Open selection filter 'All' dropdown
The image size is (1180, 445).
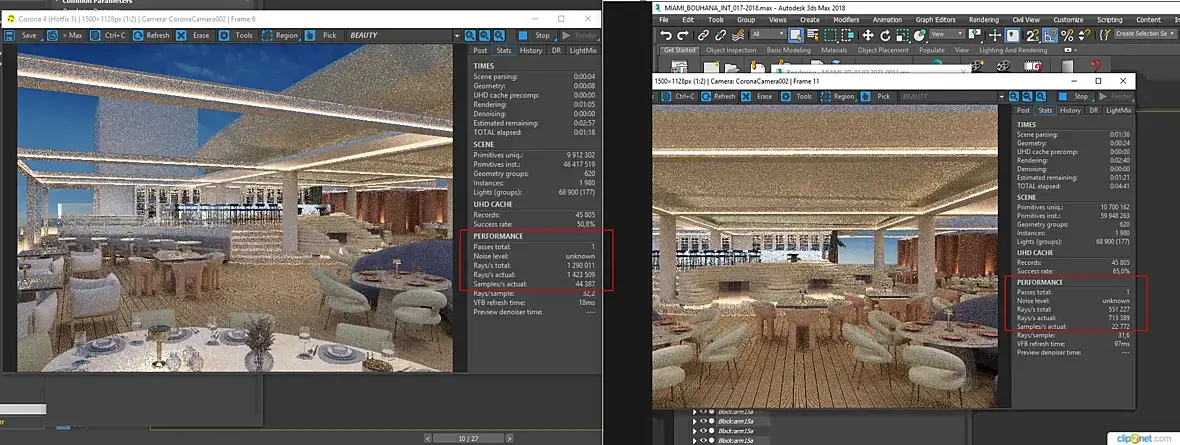pyautogui.click(x=768, y=35)
